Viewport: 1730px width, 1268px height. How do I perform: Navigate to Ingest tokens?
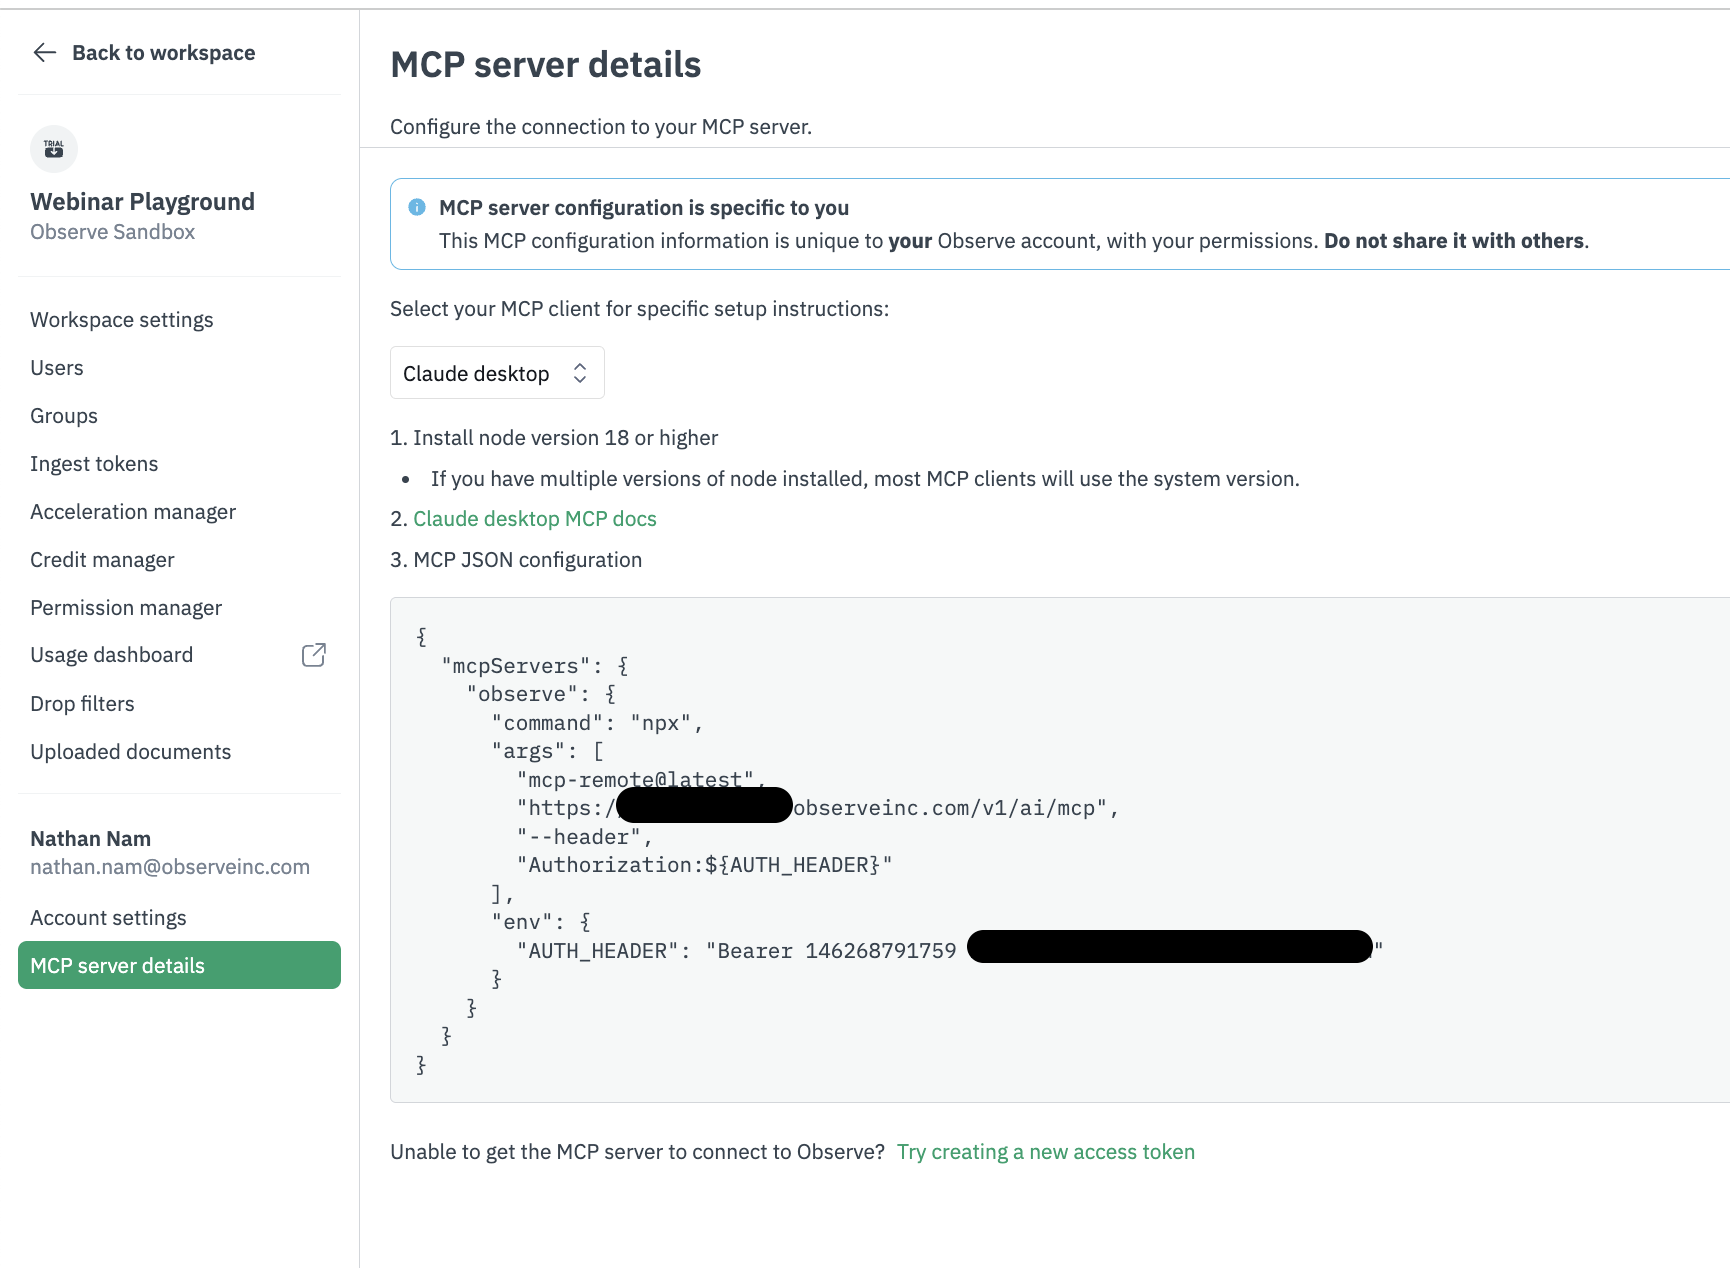(94, 464)
